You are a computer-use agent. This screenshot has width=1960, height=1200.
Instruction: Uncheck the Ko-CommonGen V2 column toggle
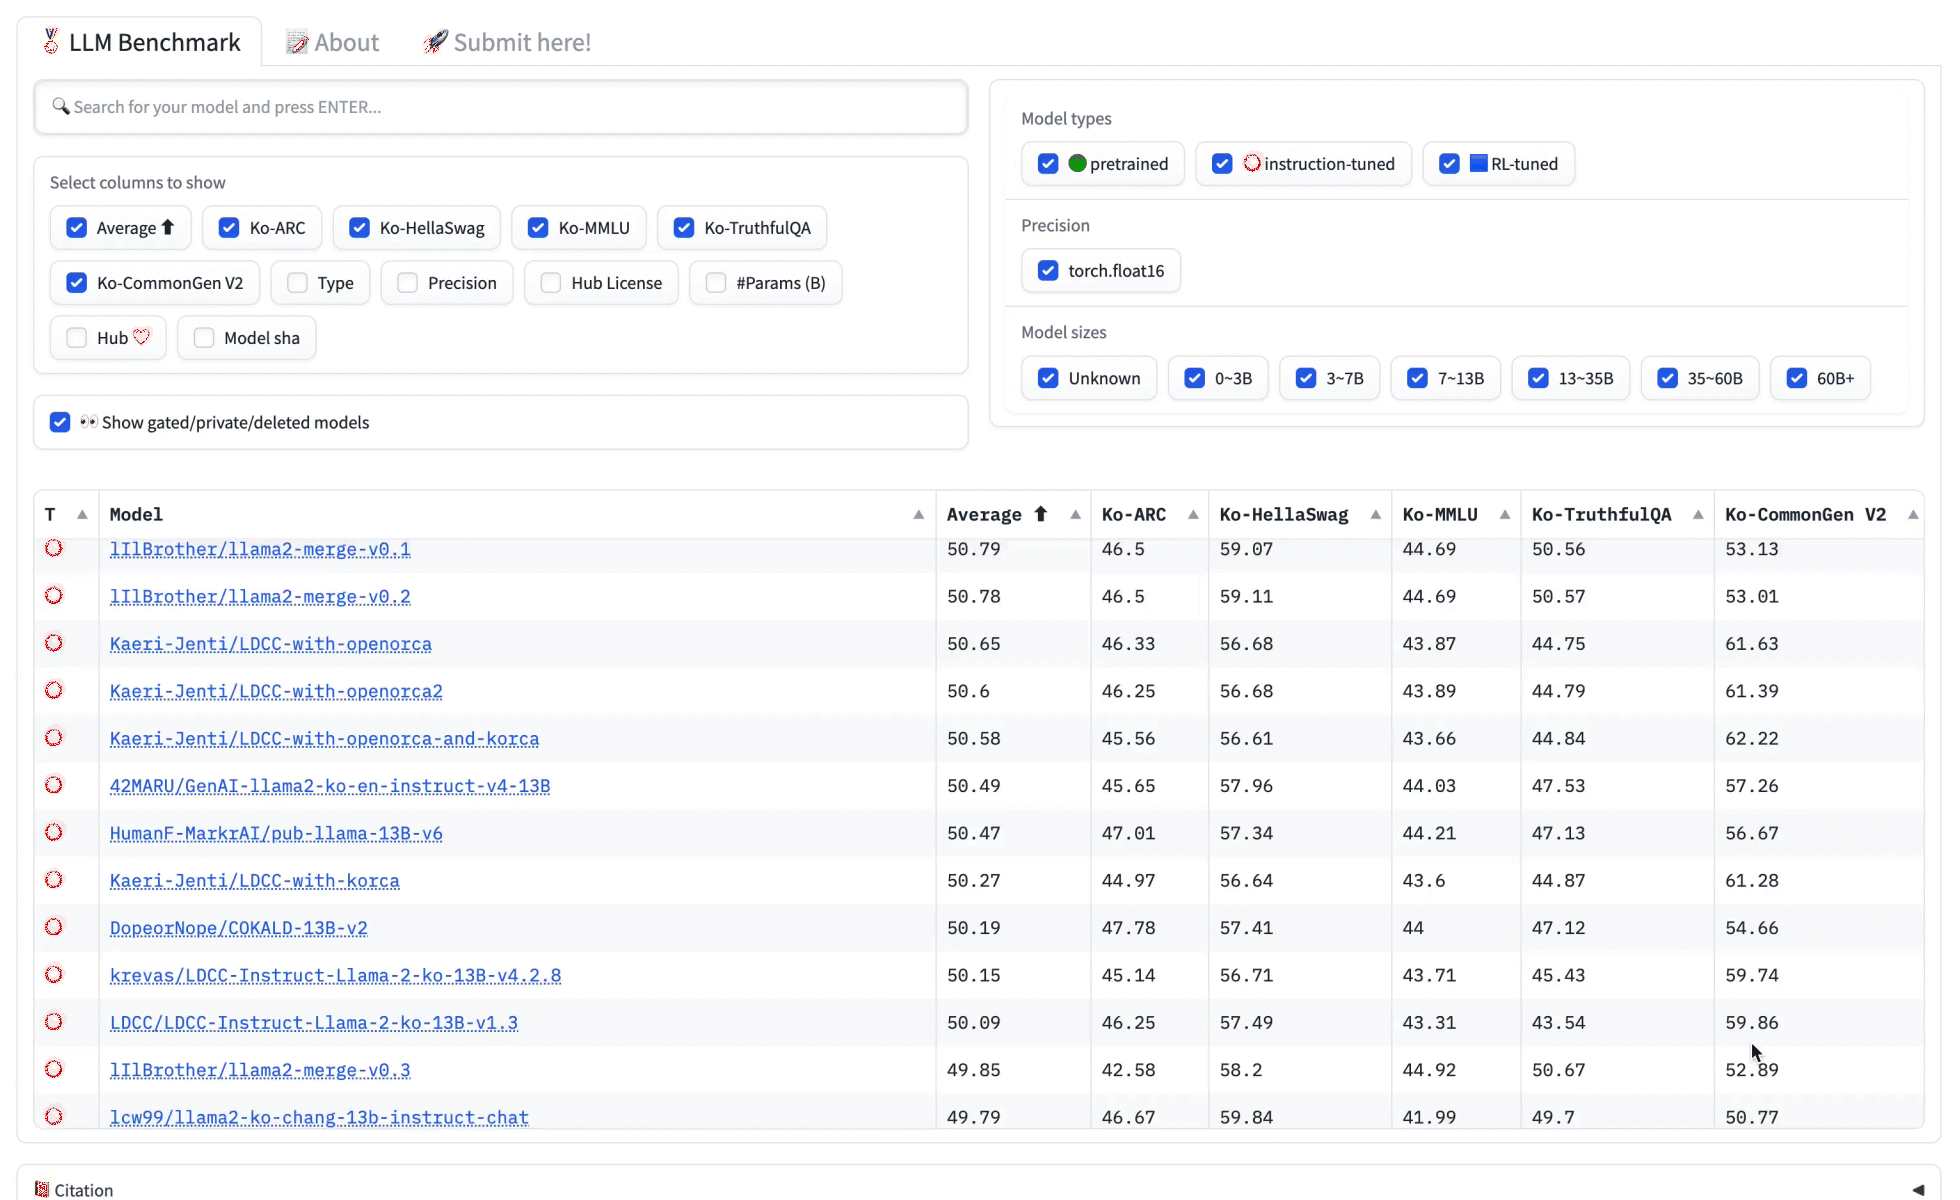coord(77,281)
